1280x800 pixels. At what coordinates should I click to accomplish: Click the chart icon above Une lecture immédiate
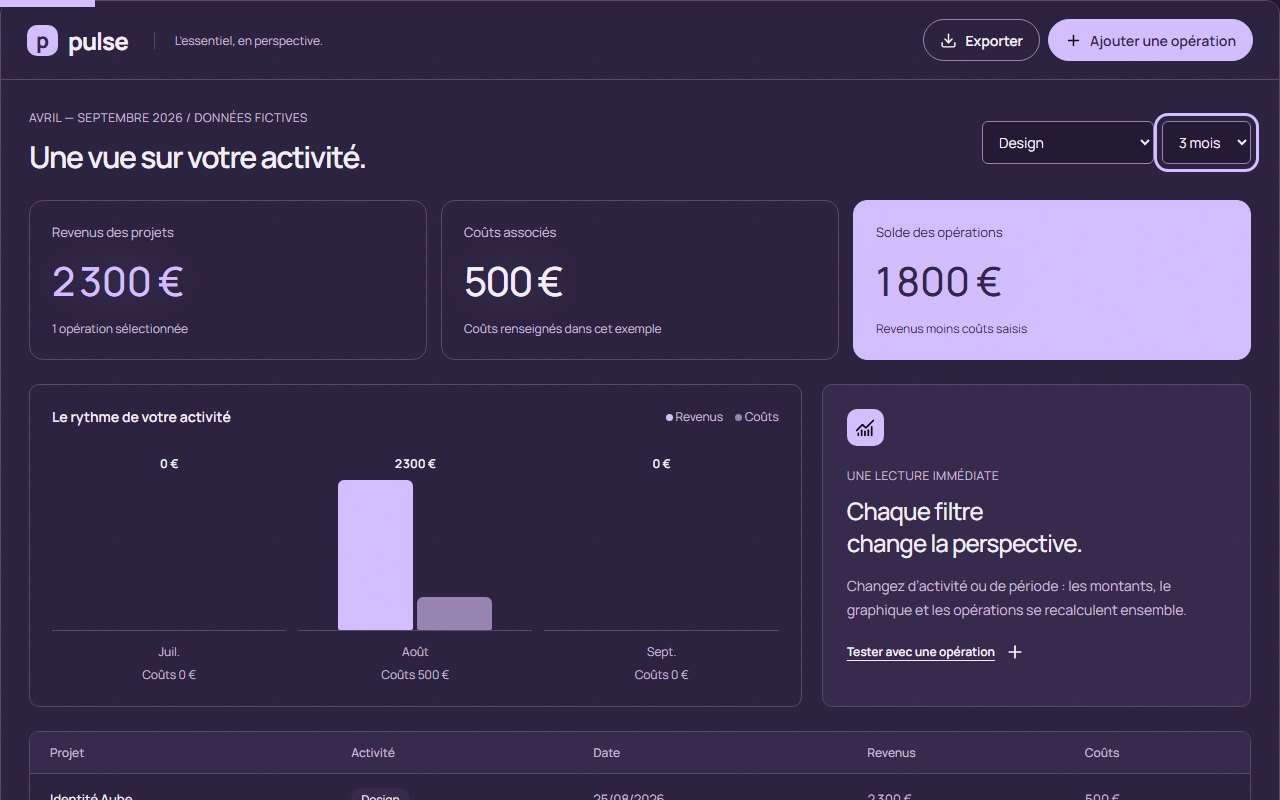click(x=865, y=428)
